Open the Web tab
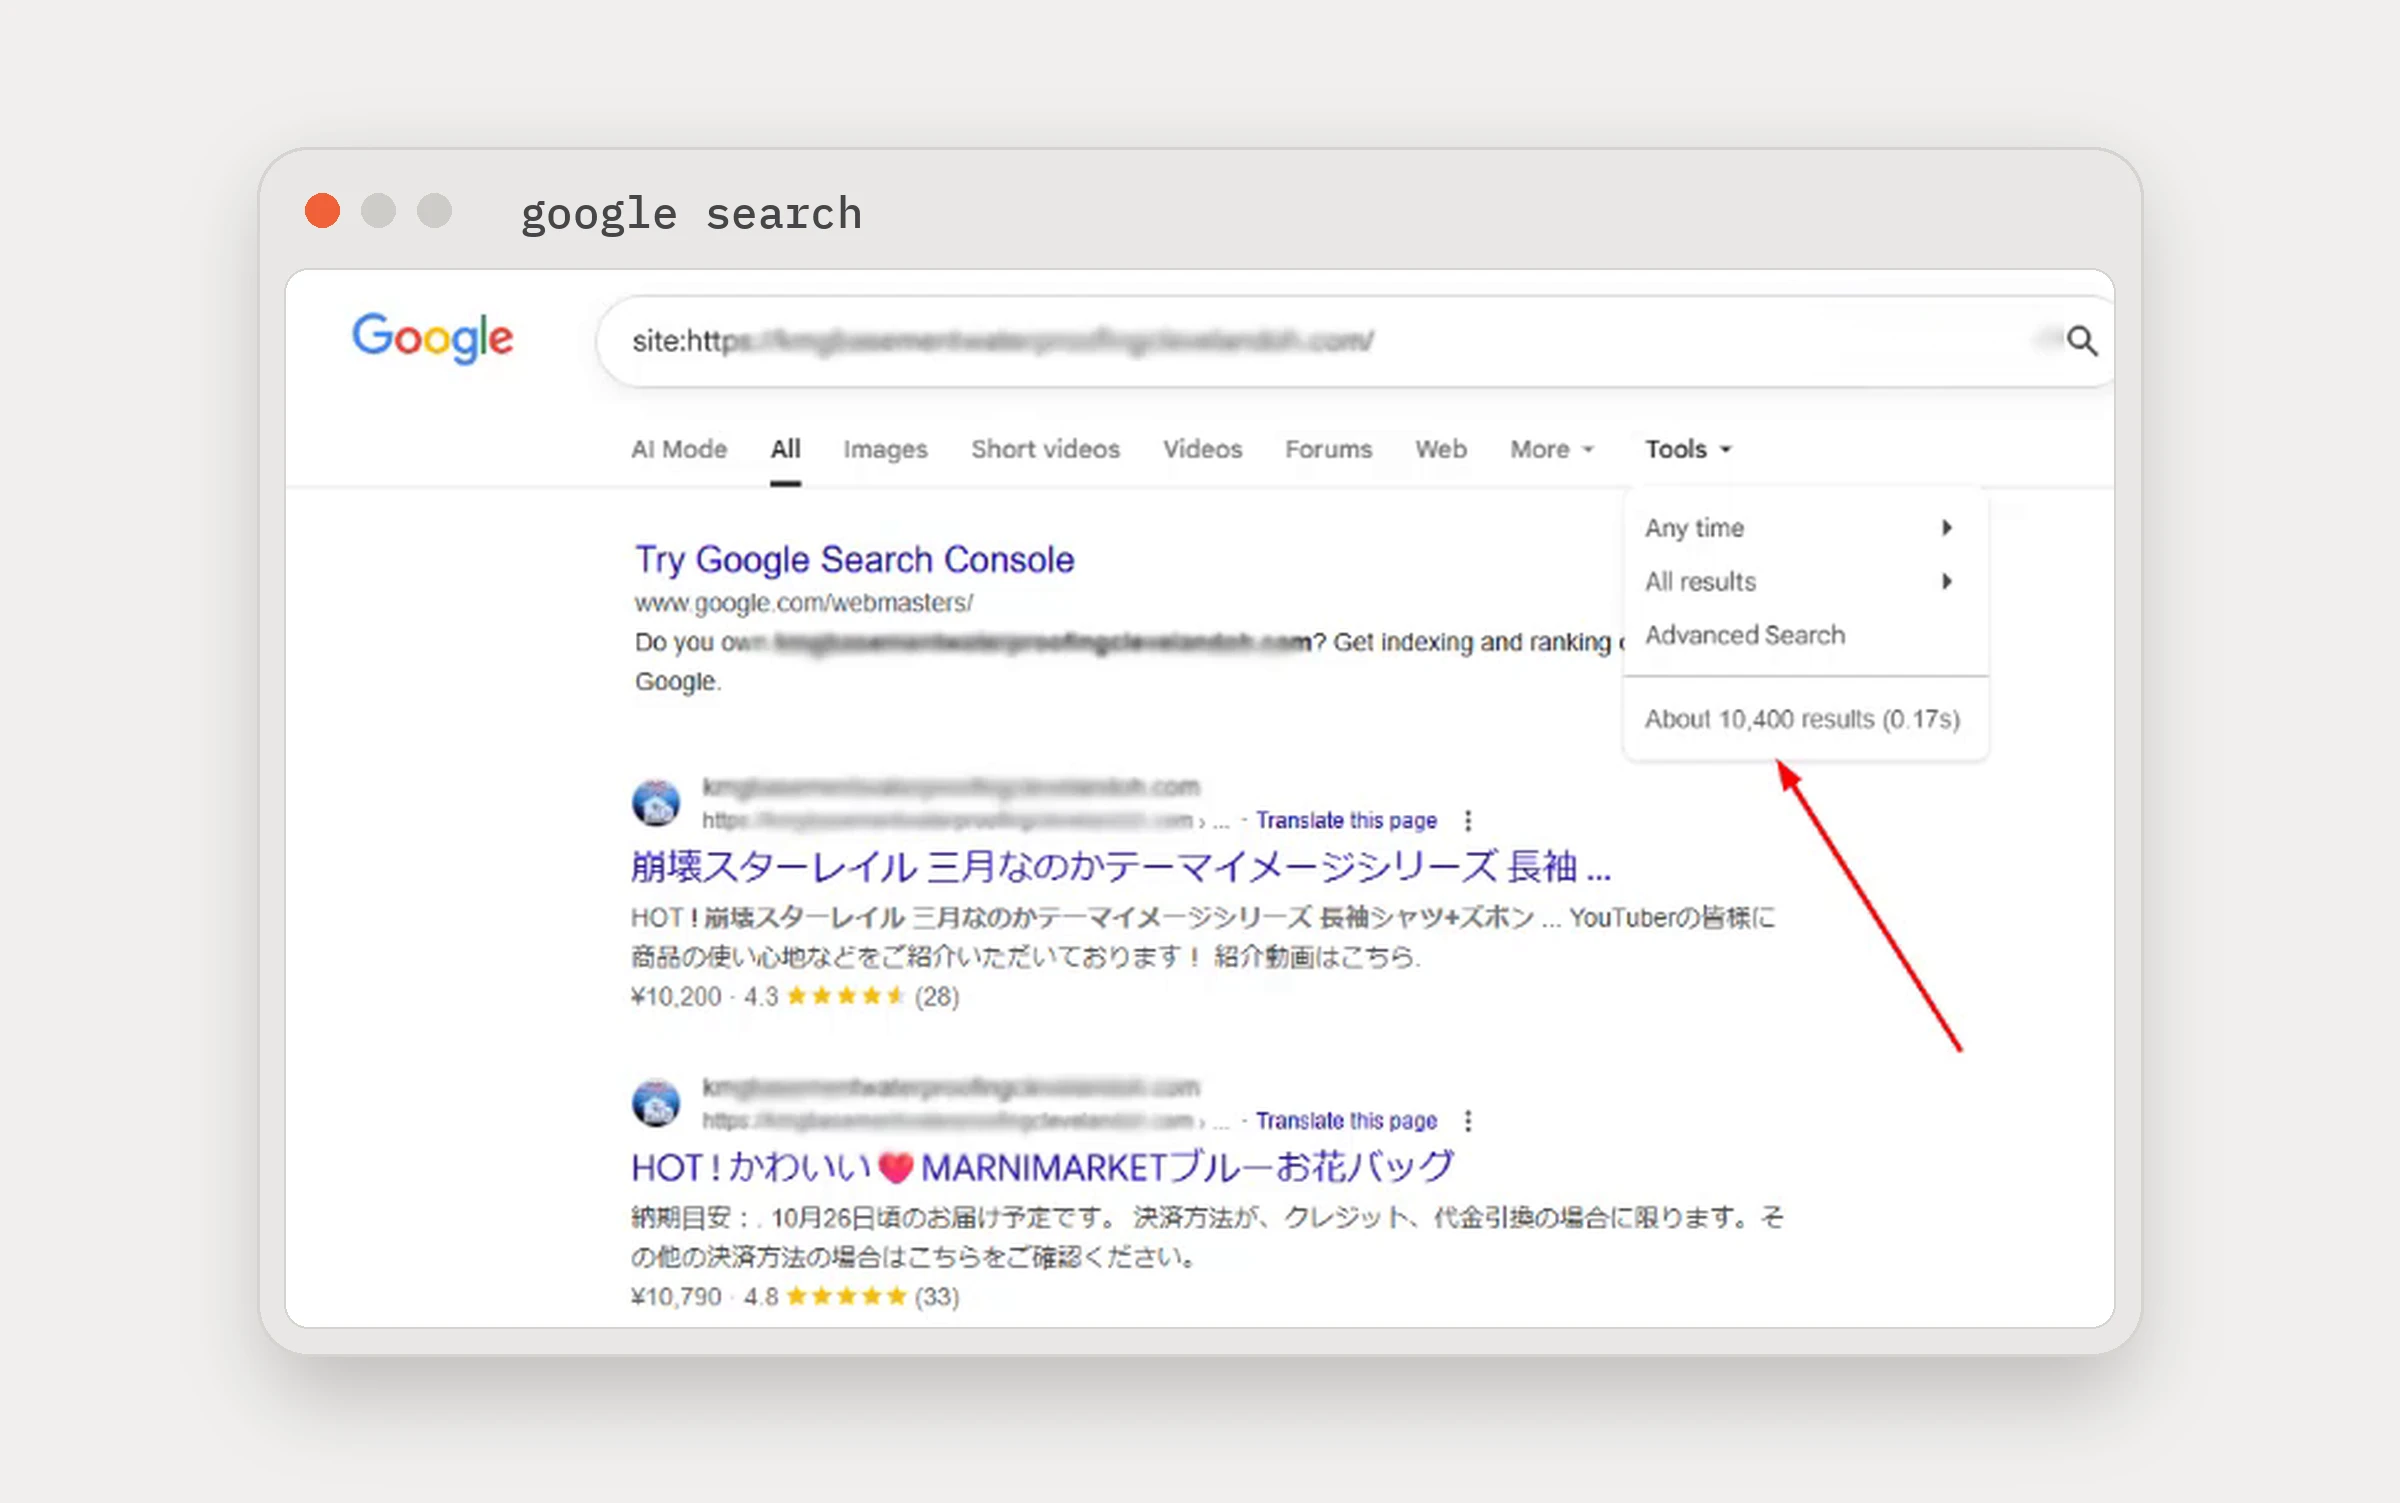Viewport: 2400px width, 1503px height. pyautogui.click(x=1440, y=449)
